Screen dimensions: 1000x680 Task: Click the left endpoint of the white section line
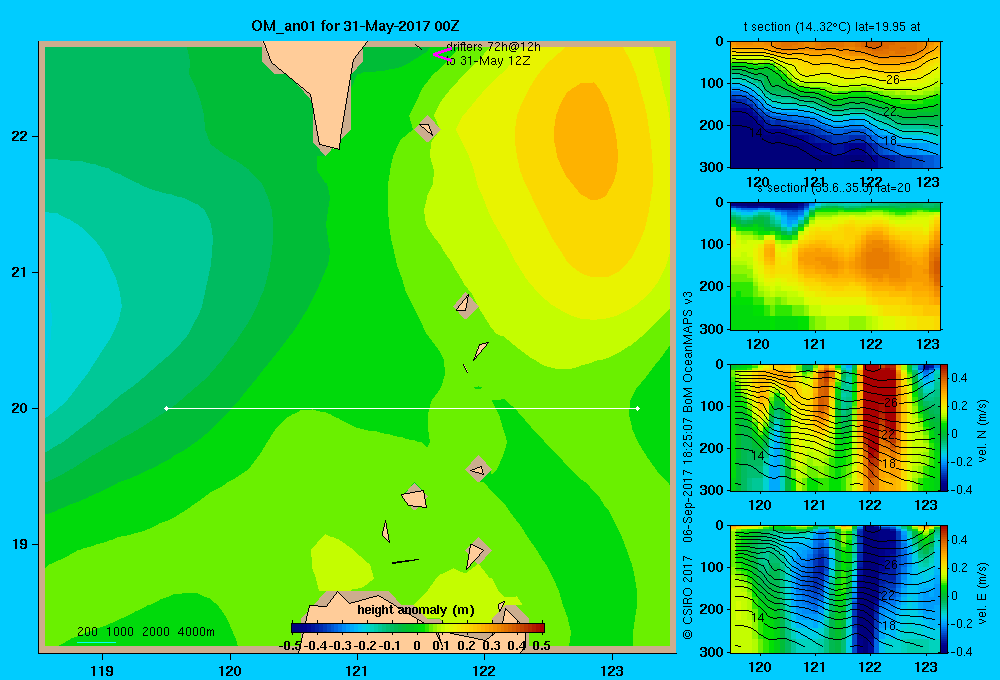(x=166, y=408)
